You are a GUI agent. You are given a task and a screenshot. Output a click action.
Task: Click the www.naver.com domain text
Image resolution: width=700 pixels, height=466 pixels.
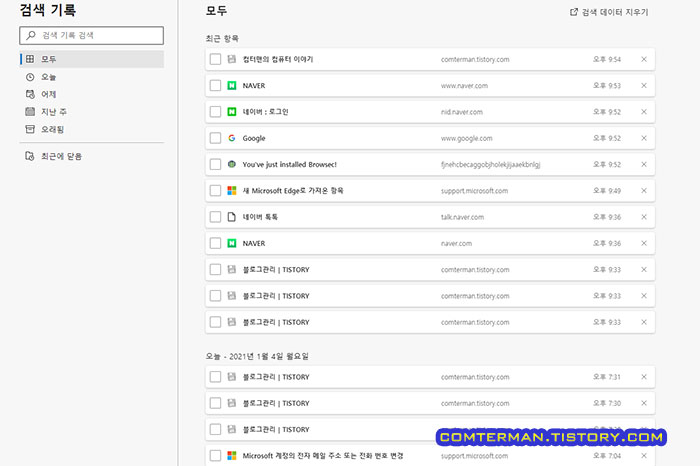click(464, 86)
